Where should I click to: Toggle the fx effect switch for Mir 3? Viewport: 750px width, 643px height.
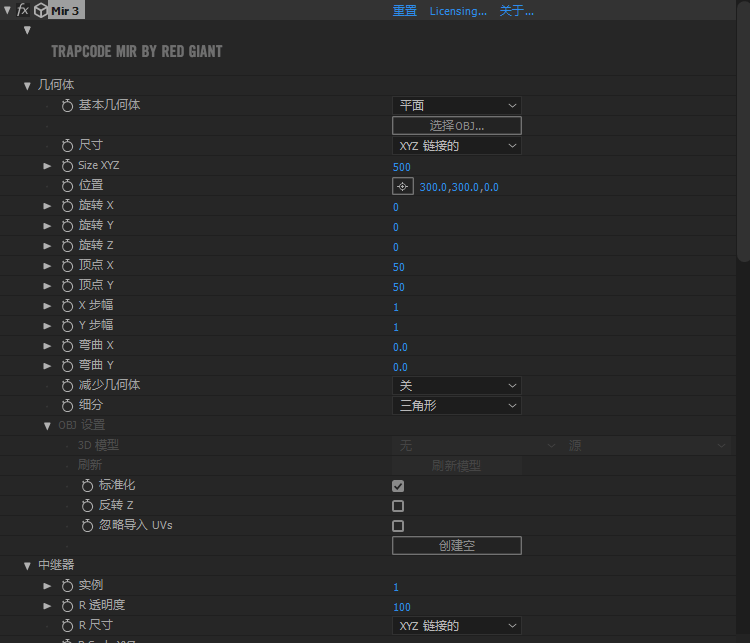pyautogui.click(x=22, y=10)
